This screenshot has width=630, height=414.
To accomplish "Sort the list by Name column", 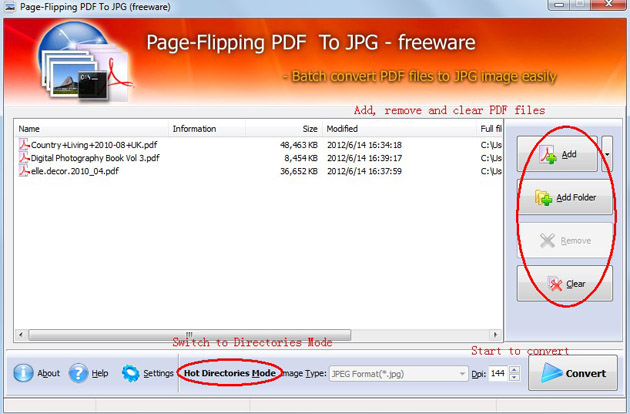I will [92, 129].
